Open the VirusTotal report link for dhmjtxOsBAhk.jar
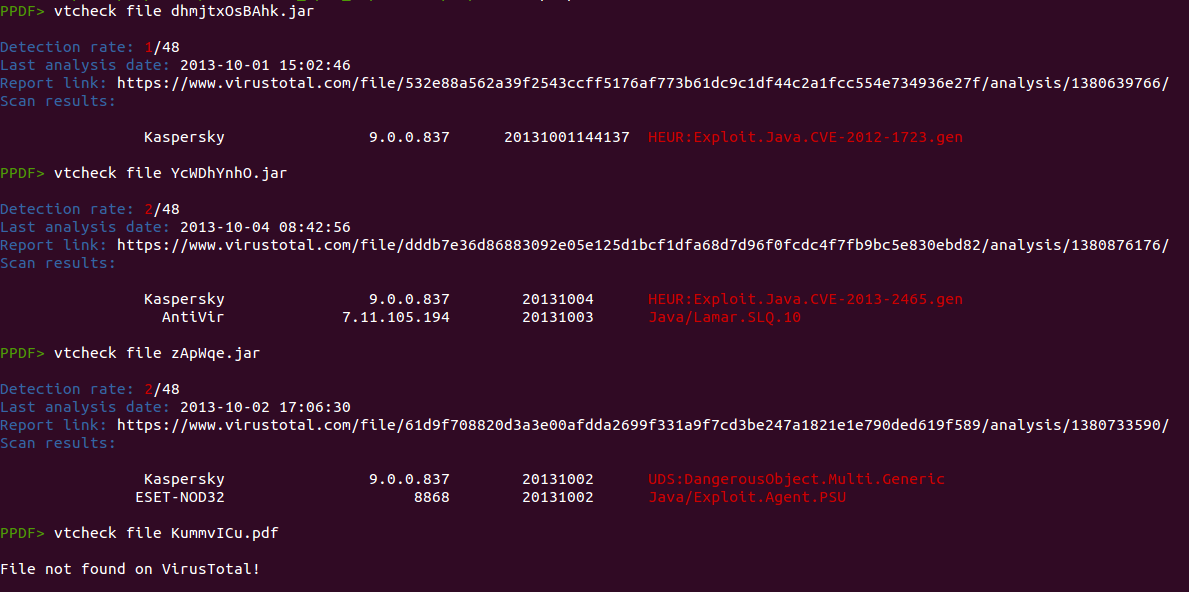This screenshot has width=1189, height=592. point(642,83)
